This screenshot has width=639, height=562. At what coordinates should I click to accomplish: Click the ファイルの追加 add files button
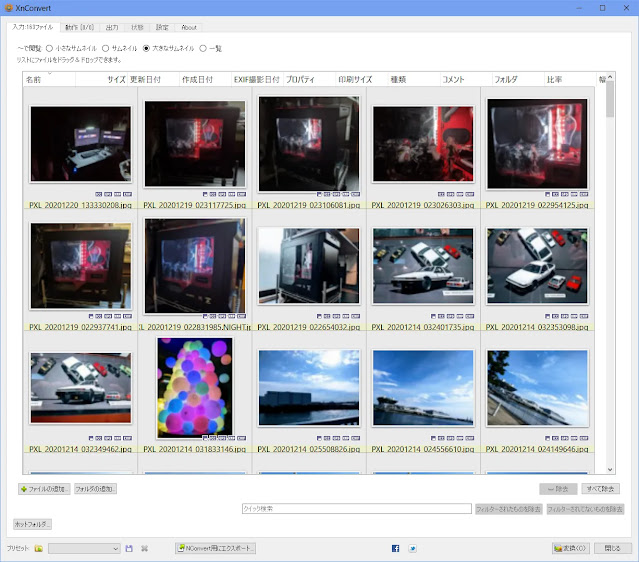click(x=44, y=489)
